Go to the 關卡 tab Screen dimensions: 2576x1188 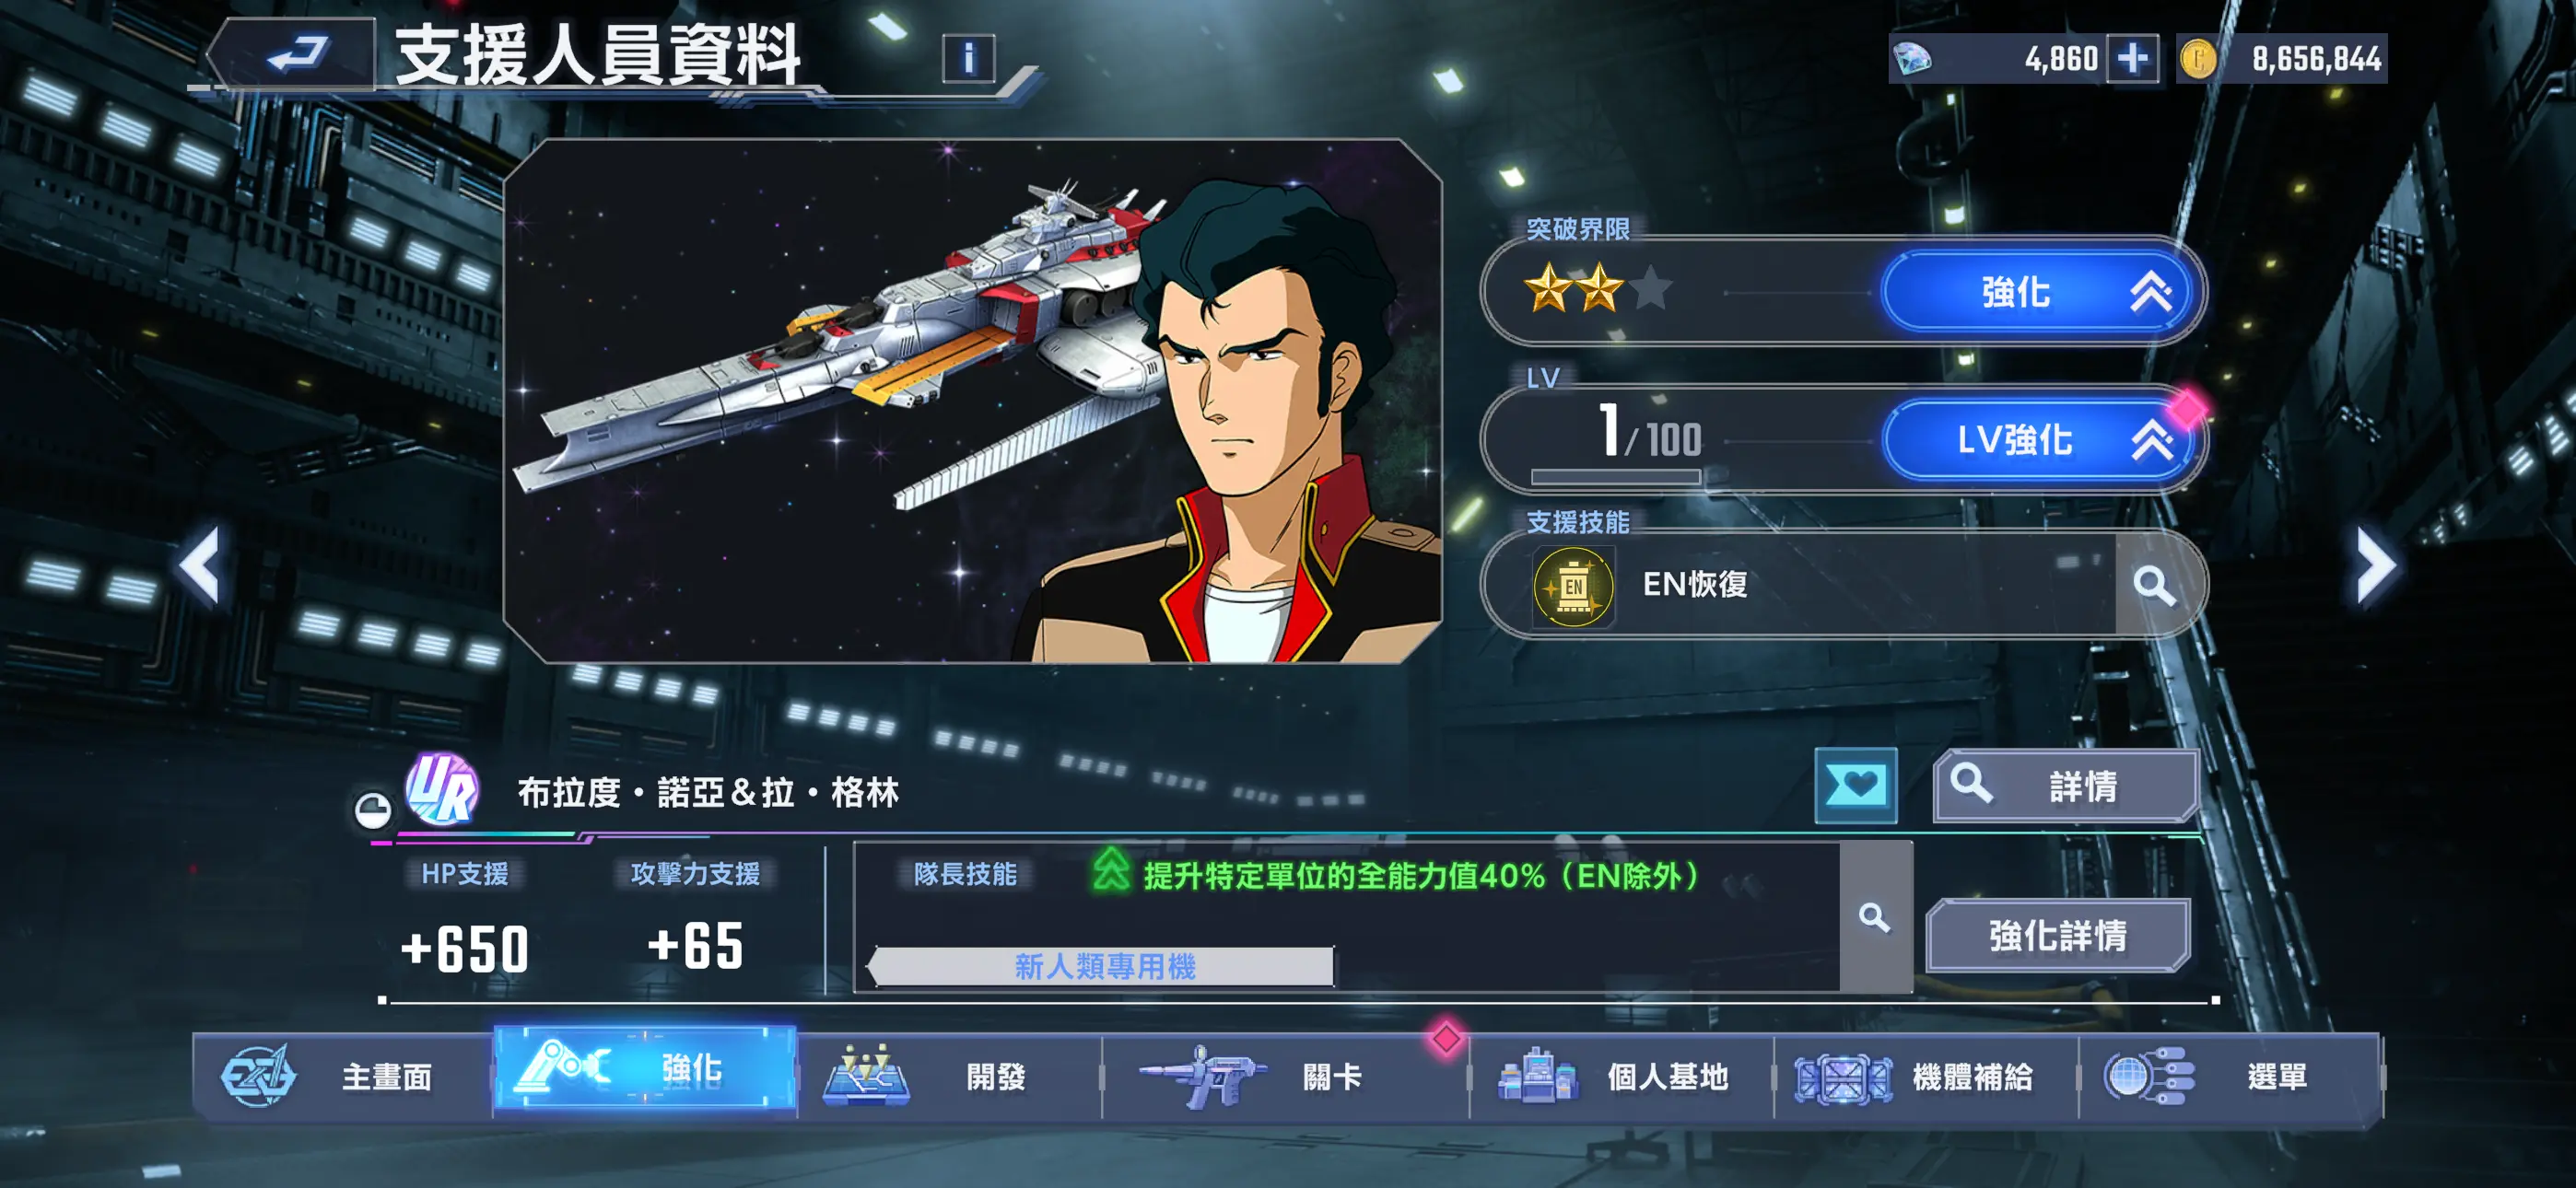[1286, 1077]
